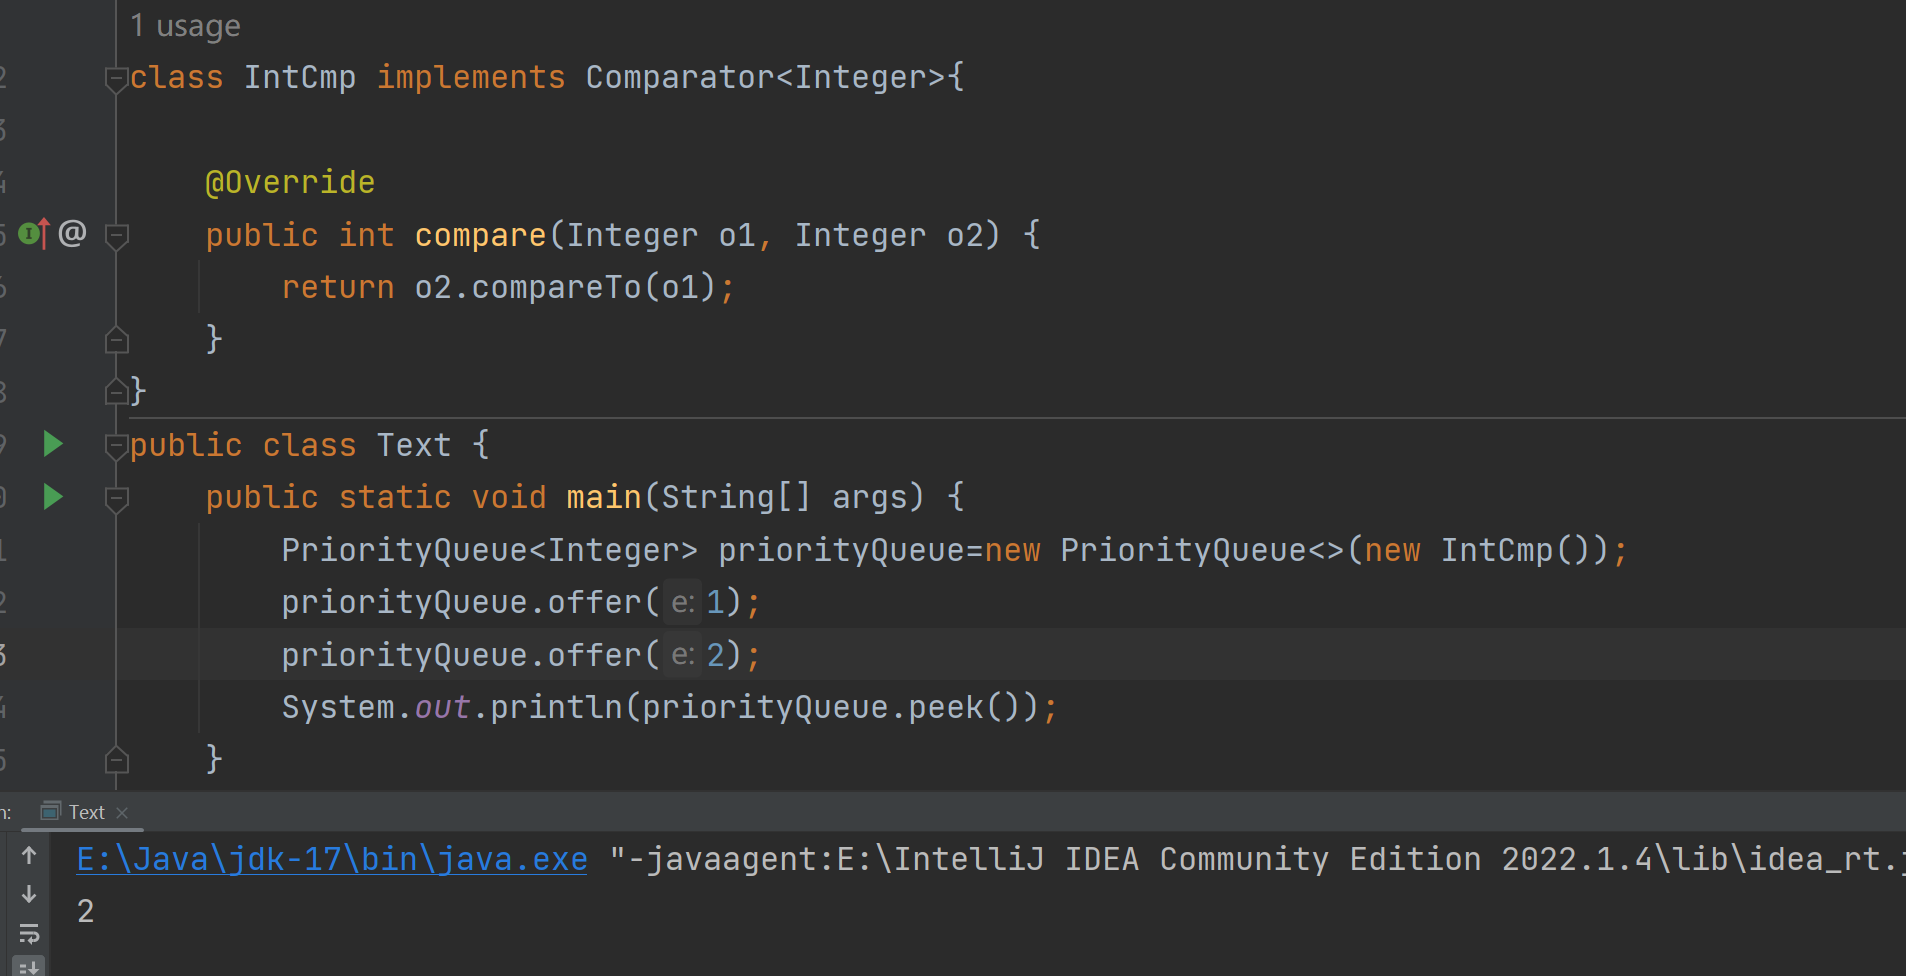The height and width of the screenshot is (976, 1906).
Task: Click the run arrow beside public class Text
Action: click(53, 444)
